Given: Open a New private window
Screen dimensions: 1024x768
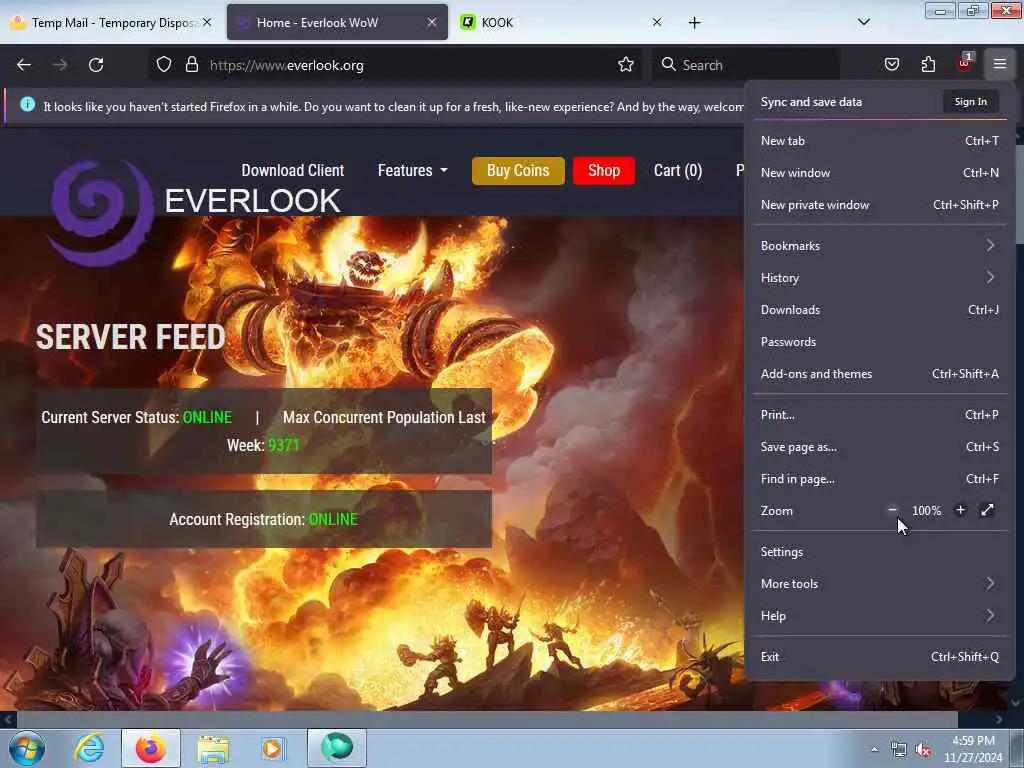Looking at the screenshot, I should tap(880, 204).
